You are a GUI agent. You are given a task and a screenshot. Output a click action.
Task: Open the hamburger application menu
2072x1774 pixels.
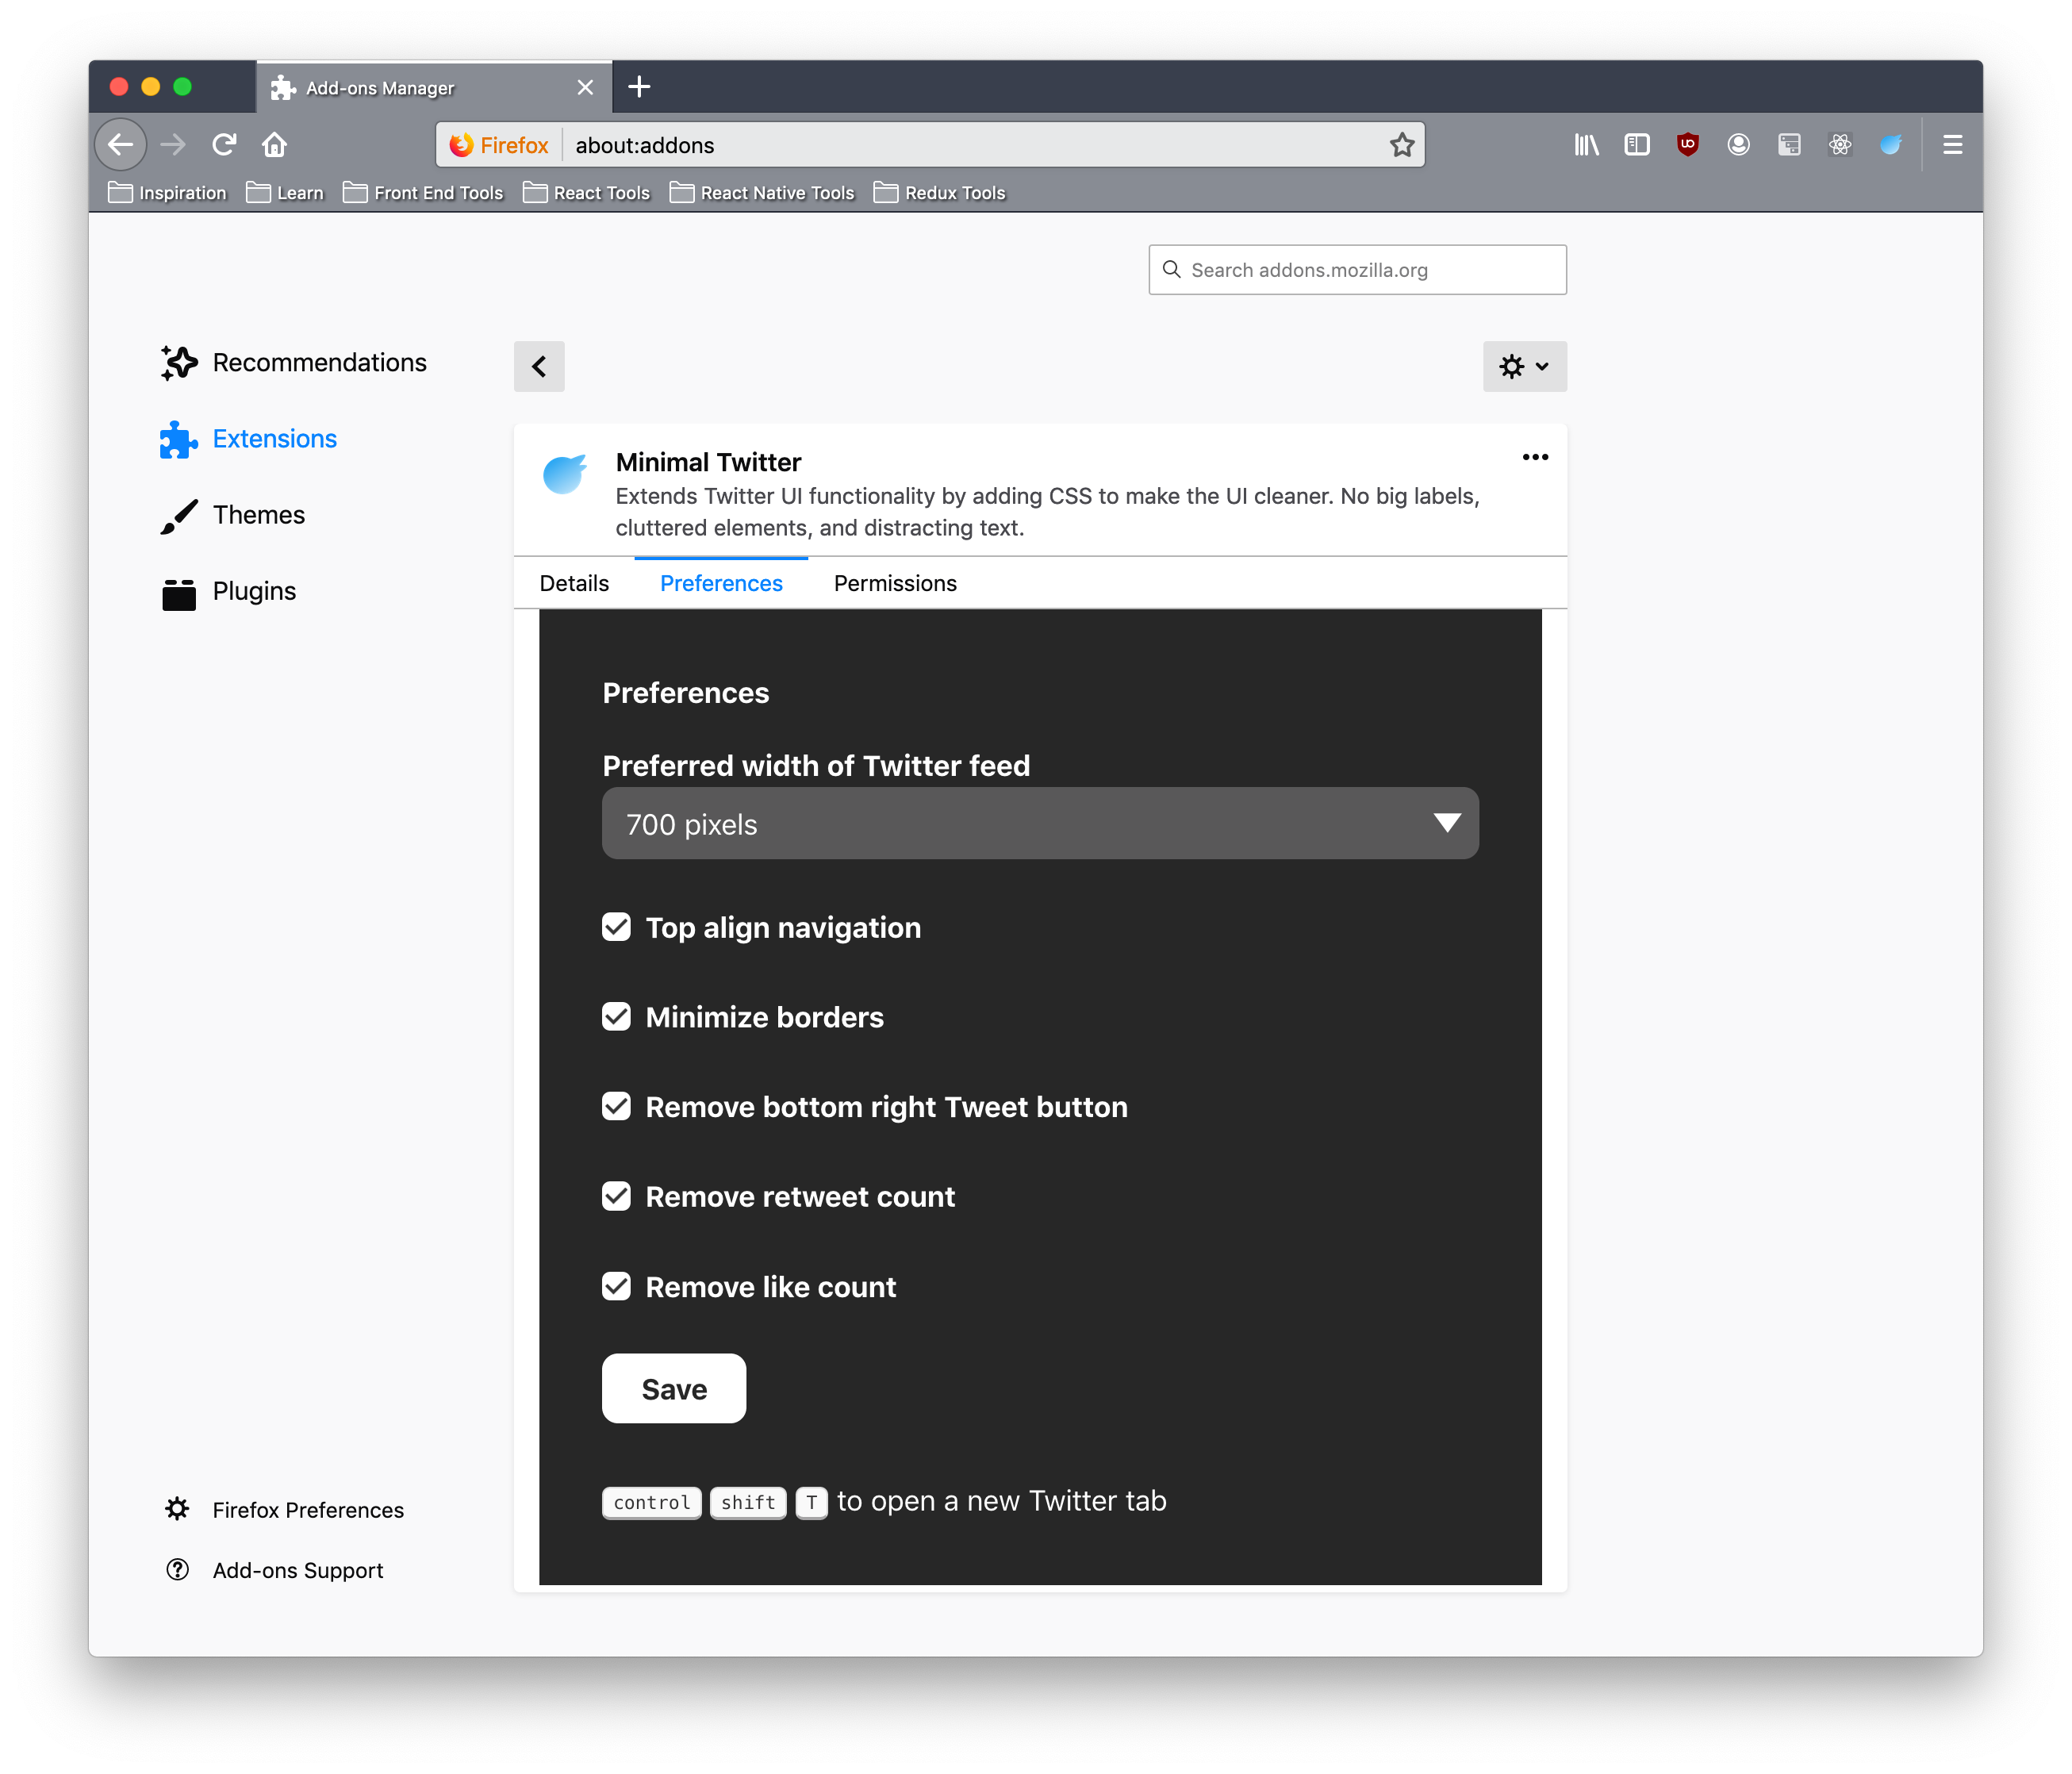click(1952, 145)
